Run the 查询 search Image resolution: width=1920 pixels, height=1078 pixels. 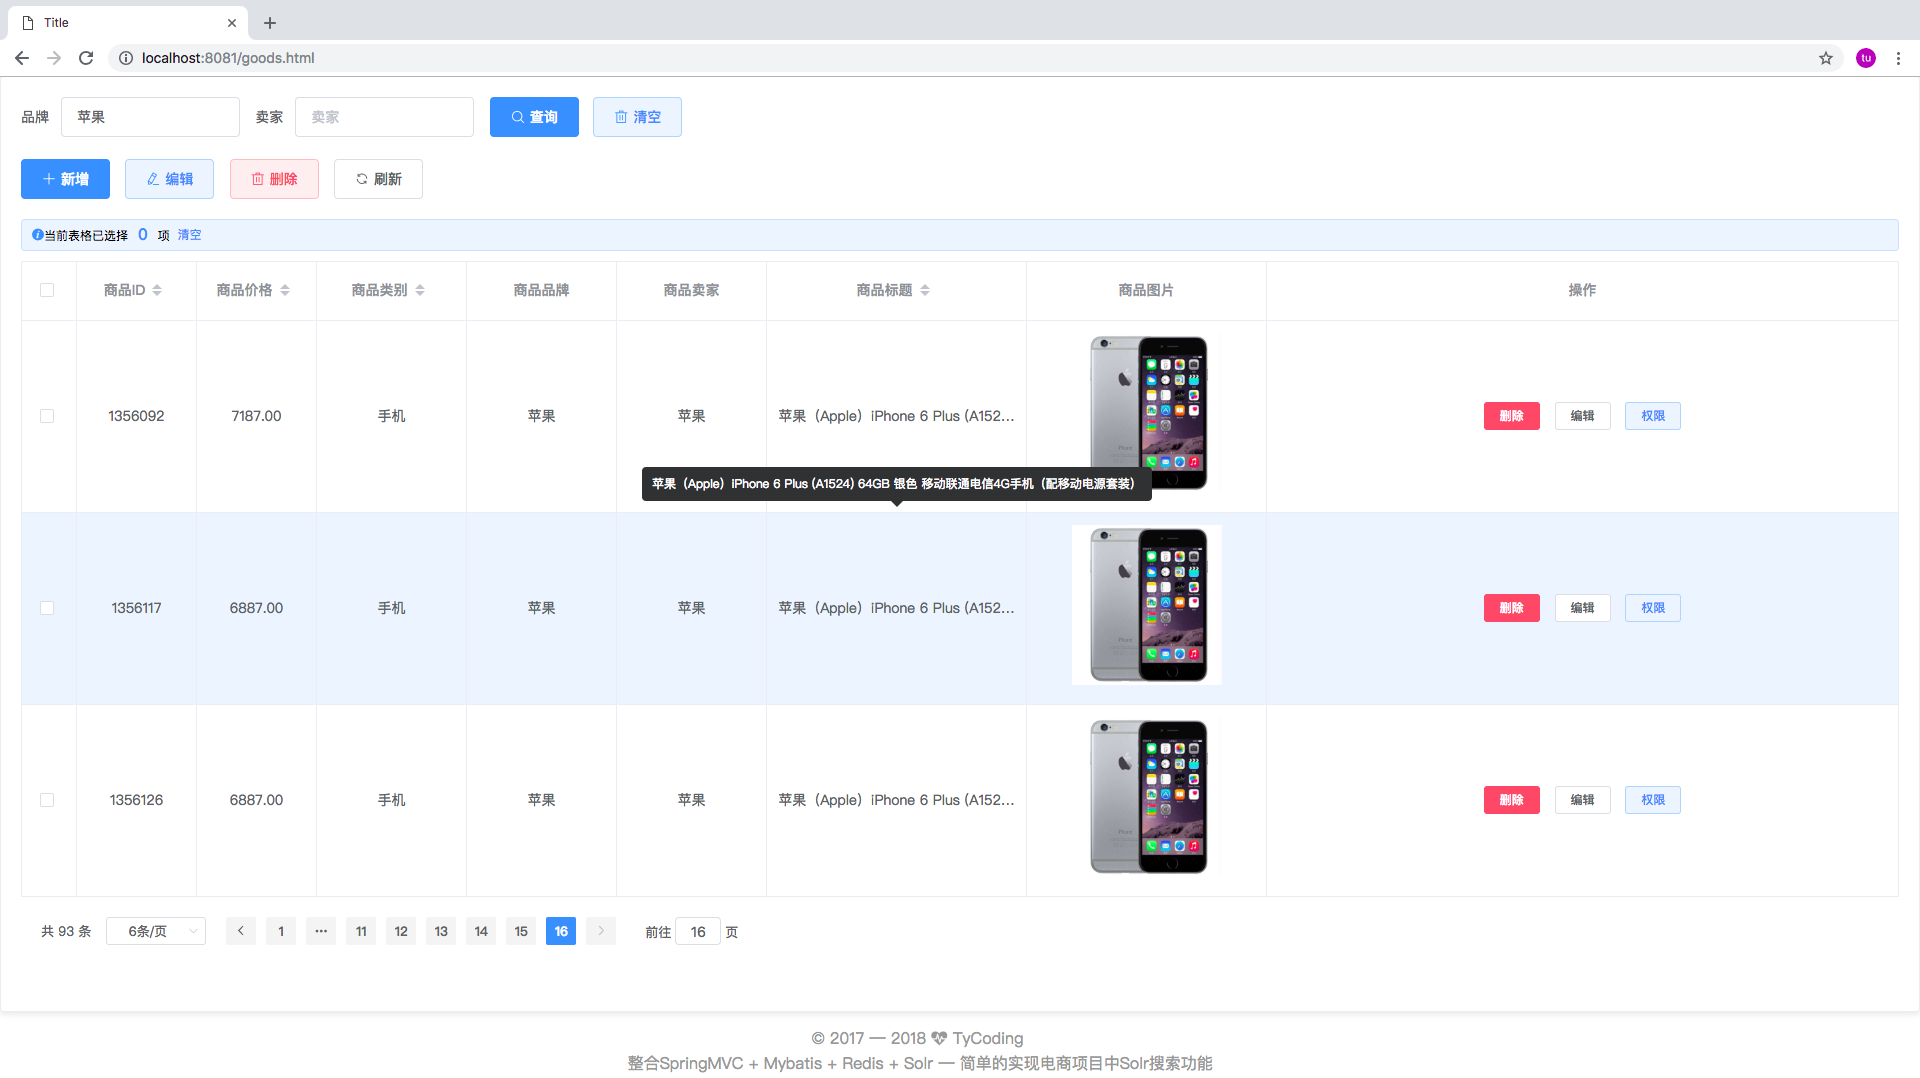[x=534, y=117]
